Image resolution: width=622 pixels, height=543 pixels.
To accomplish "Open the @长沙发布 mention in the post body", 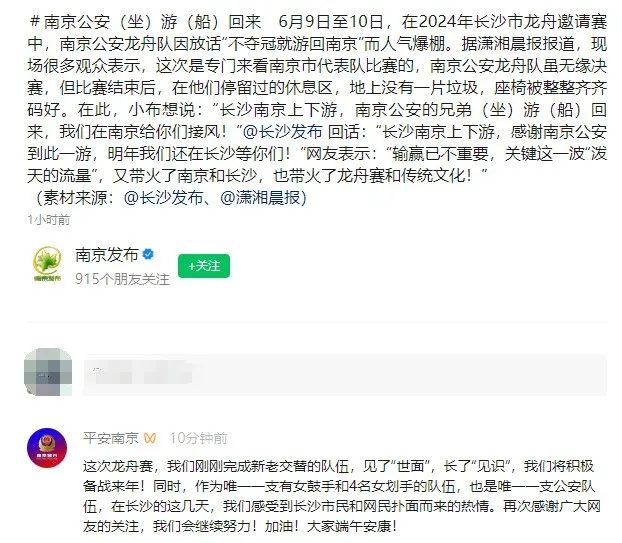I will pos(282,132).
